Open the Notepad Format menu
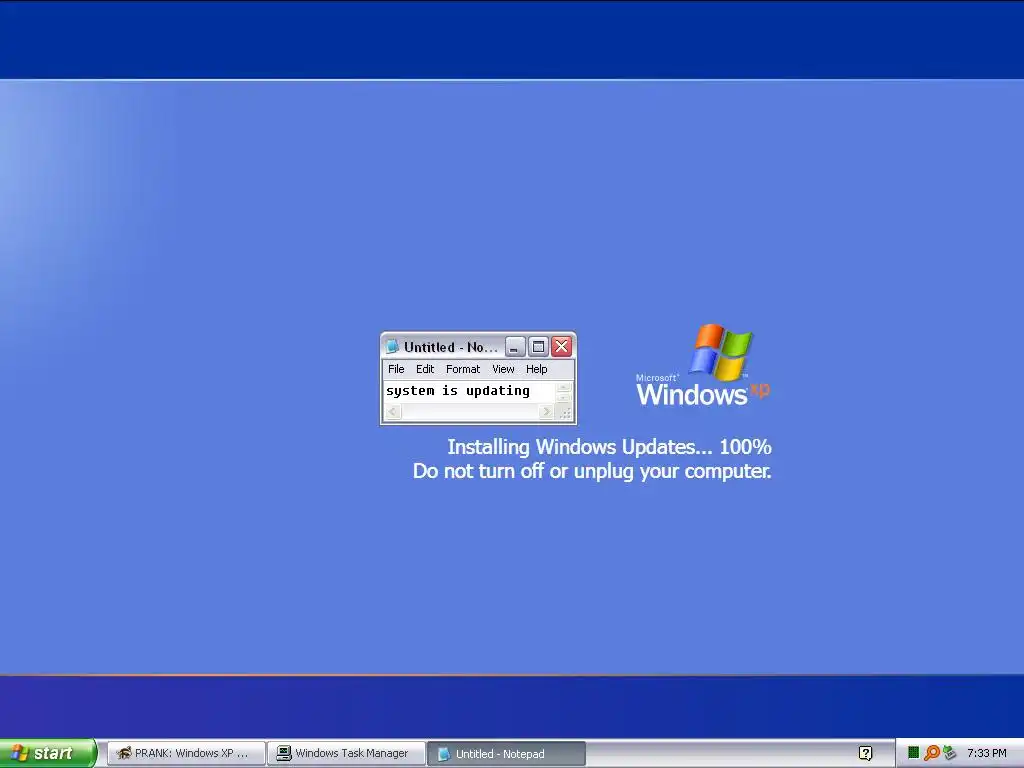The width and height of the screenshot is (1024, 768). tap(463, 369)
